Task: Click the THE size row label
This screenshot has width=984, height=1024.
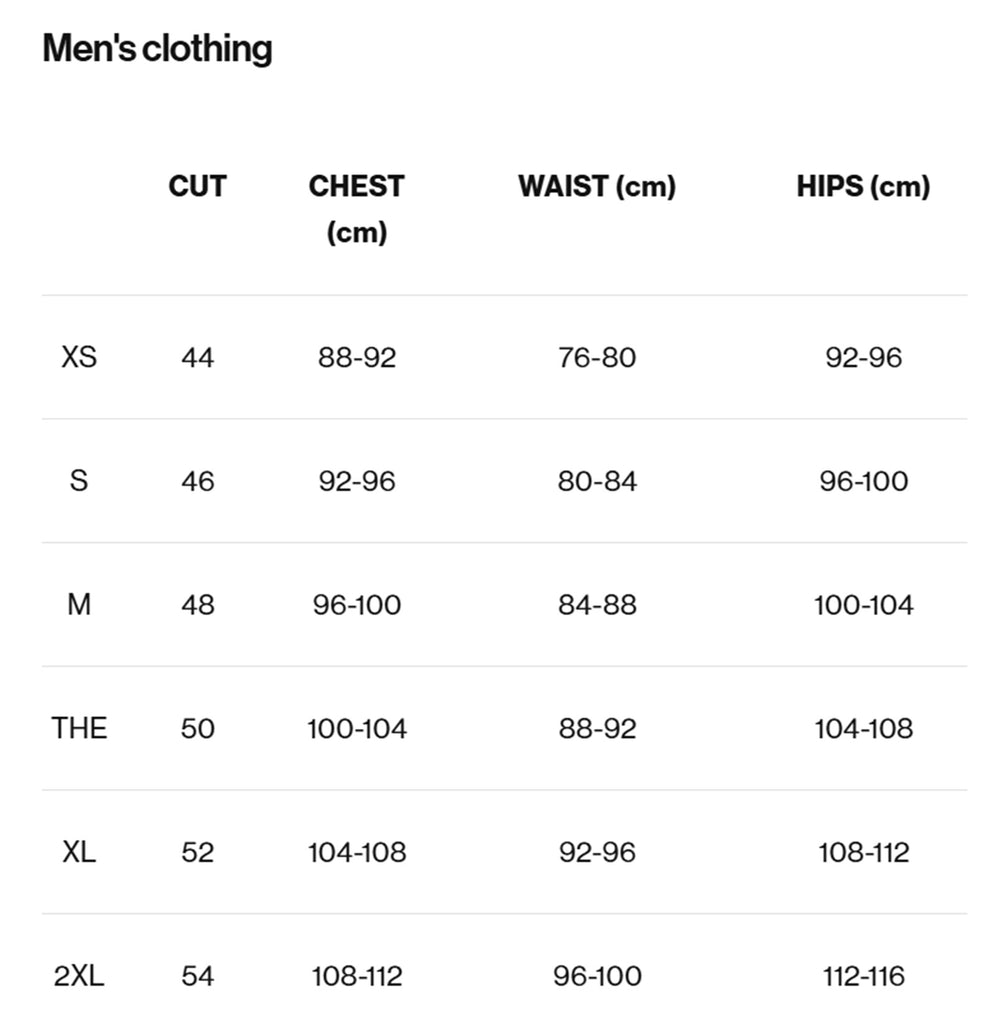Action: point(79,728)
